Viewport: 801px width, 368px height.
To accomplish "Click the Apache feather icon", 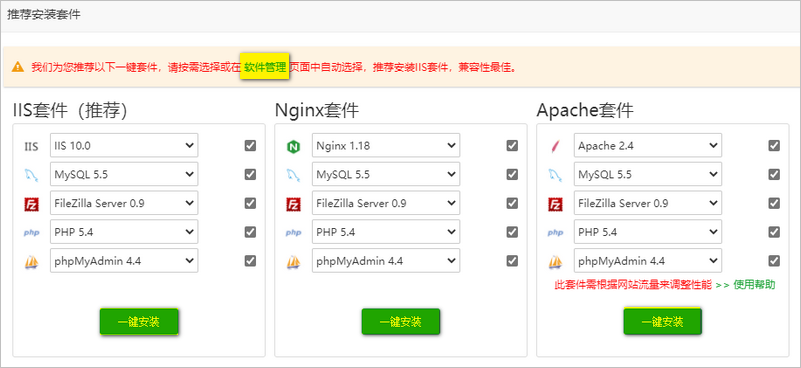I will click(555, 147).
